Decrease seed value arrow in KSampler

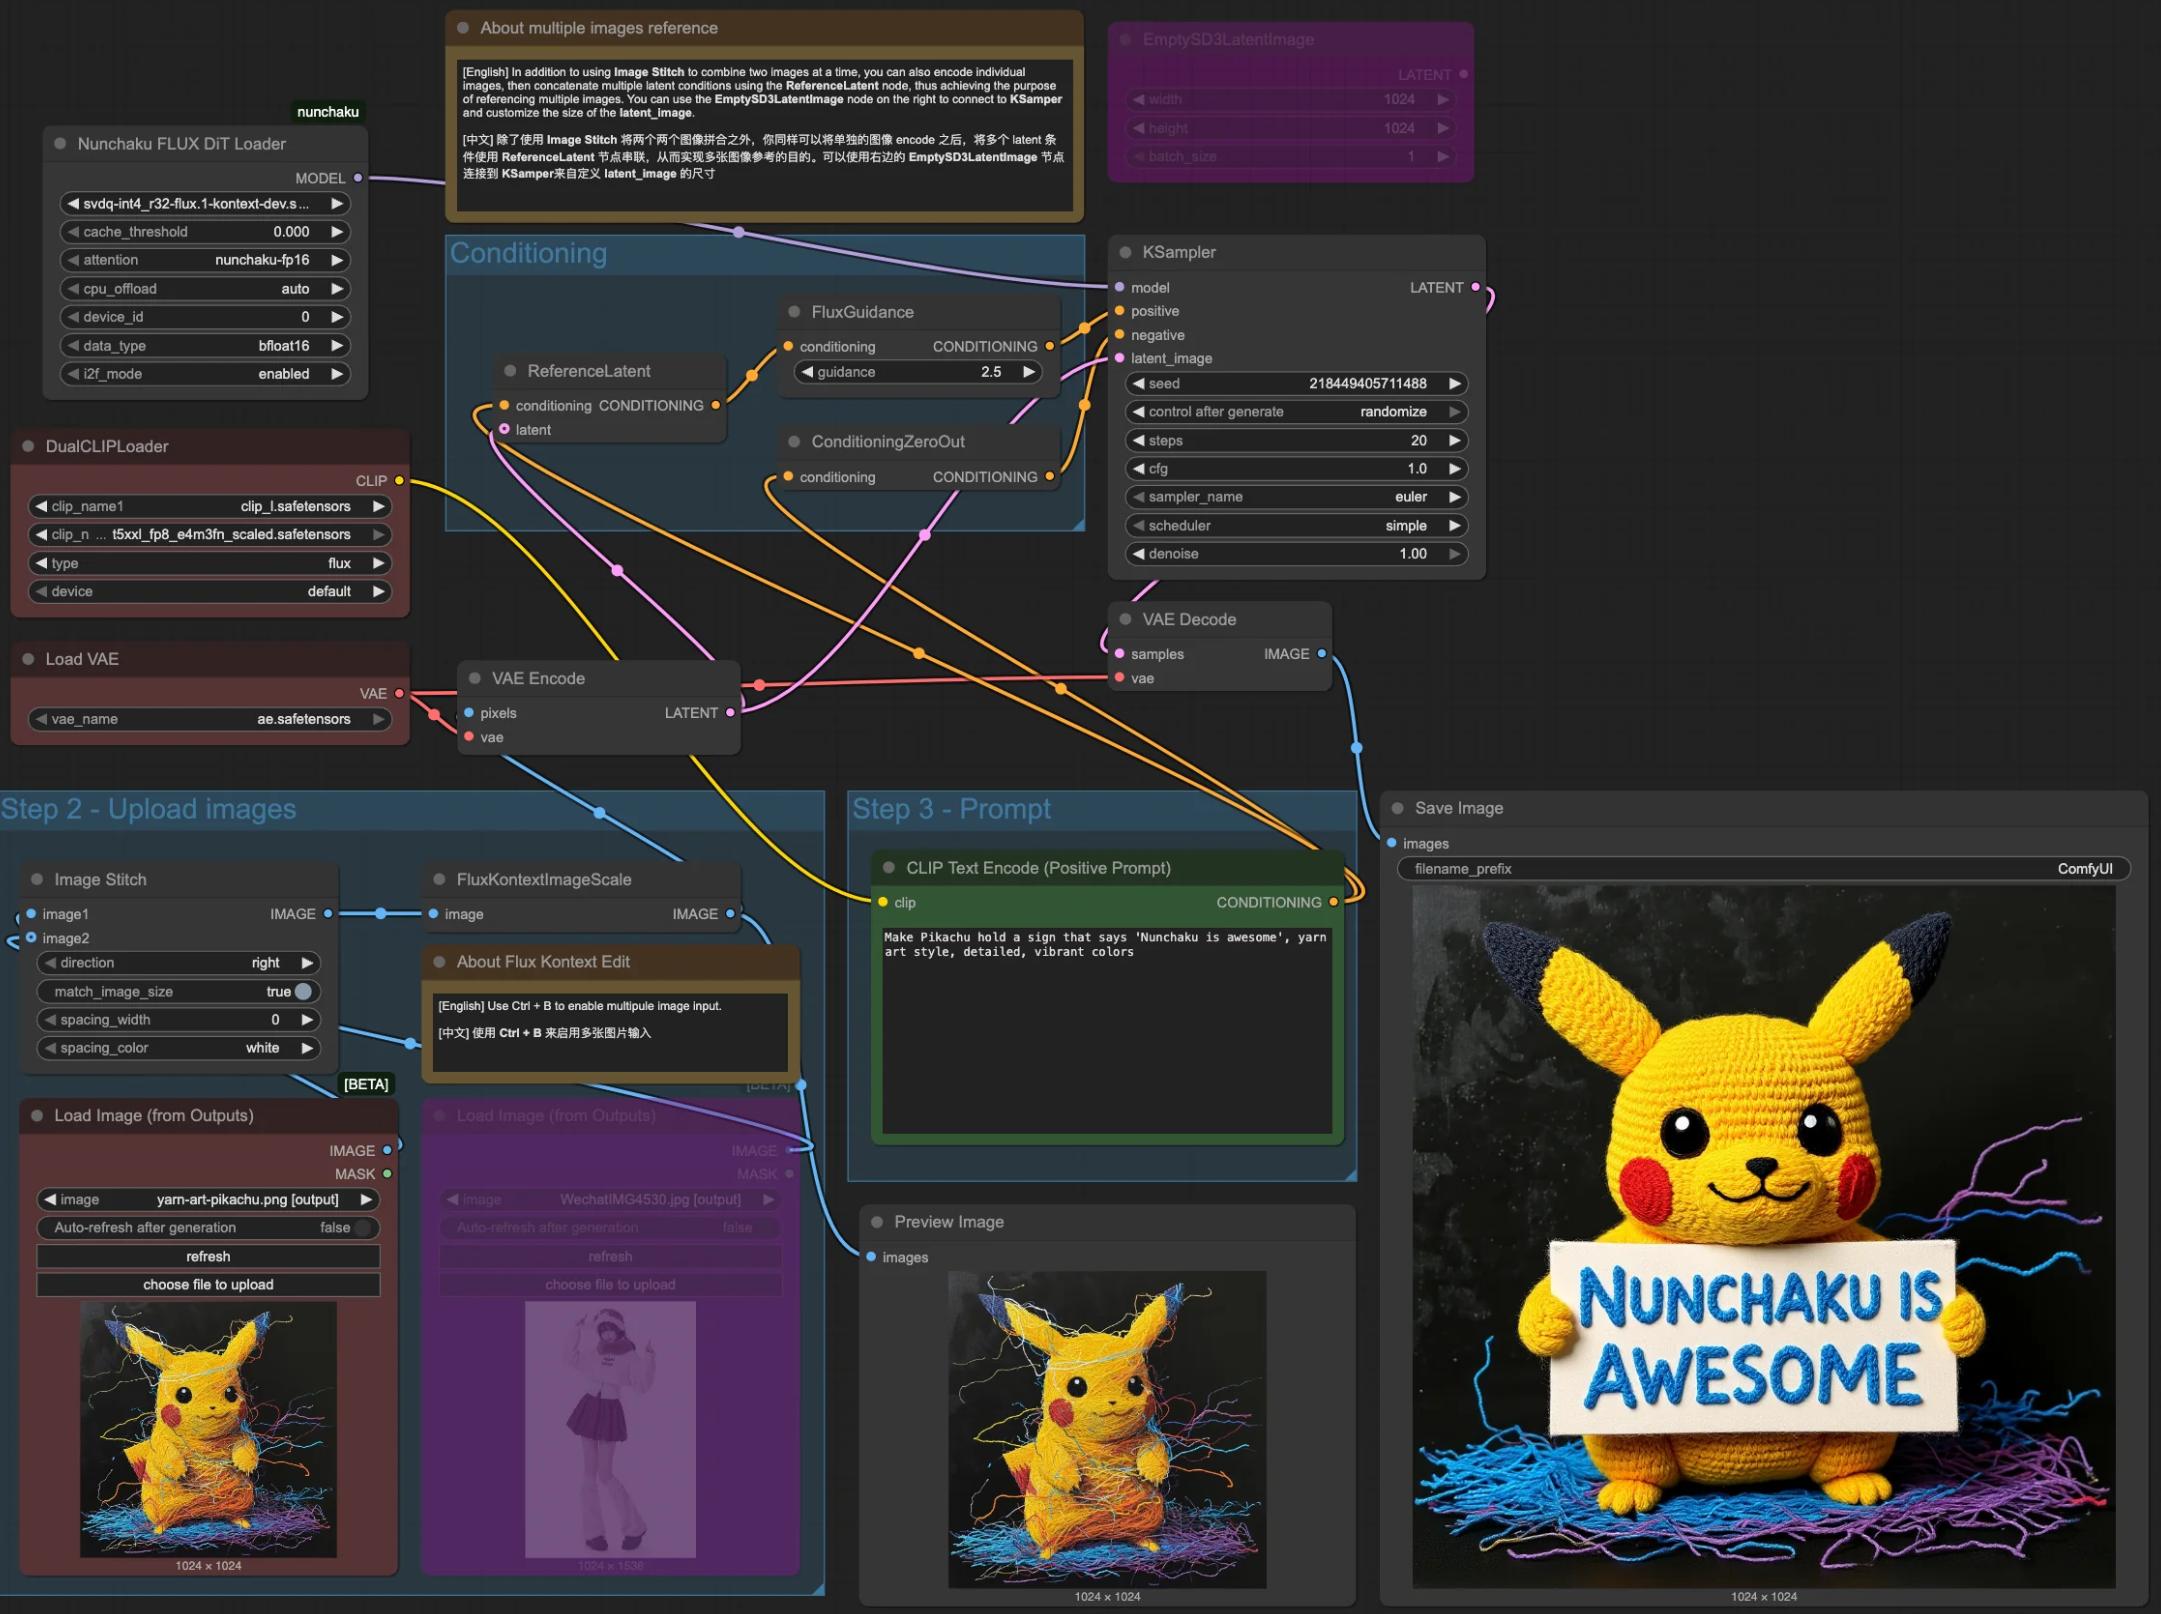coord(1138,384)
